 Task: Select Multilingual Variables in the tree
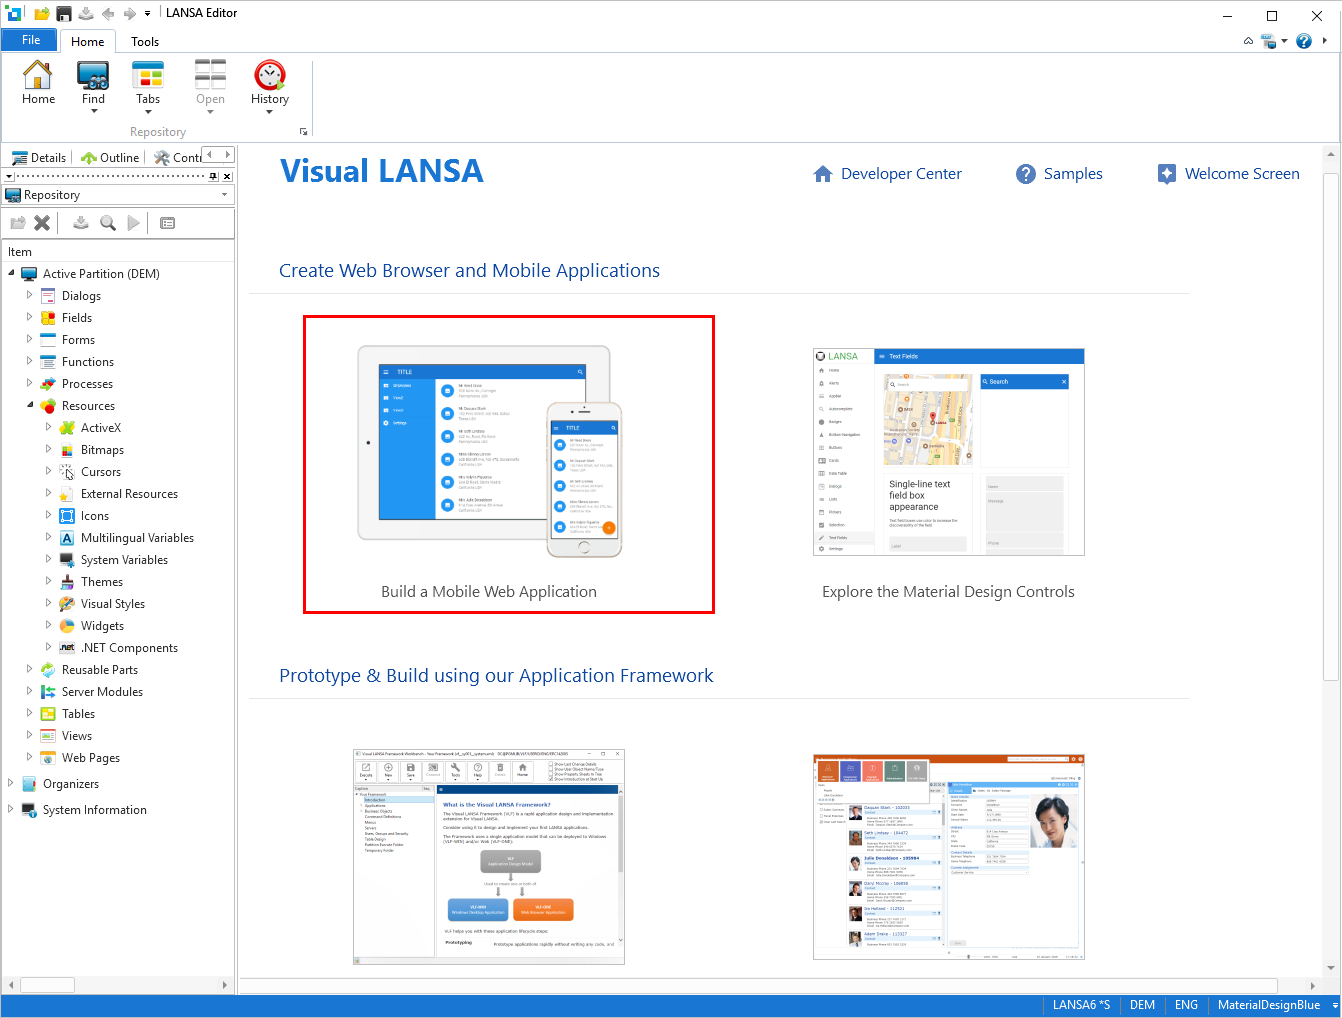[137, 538]
